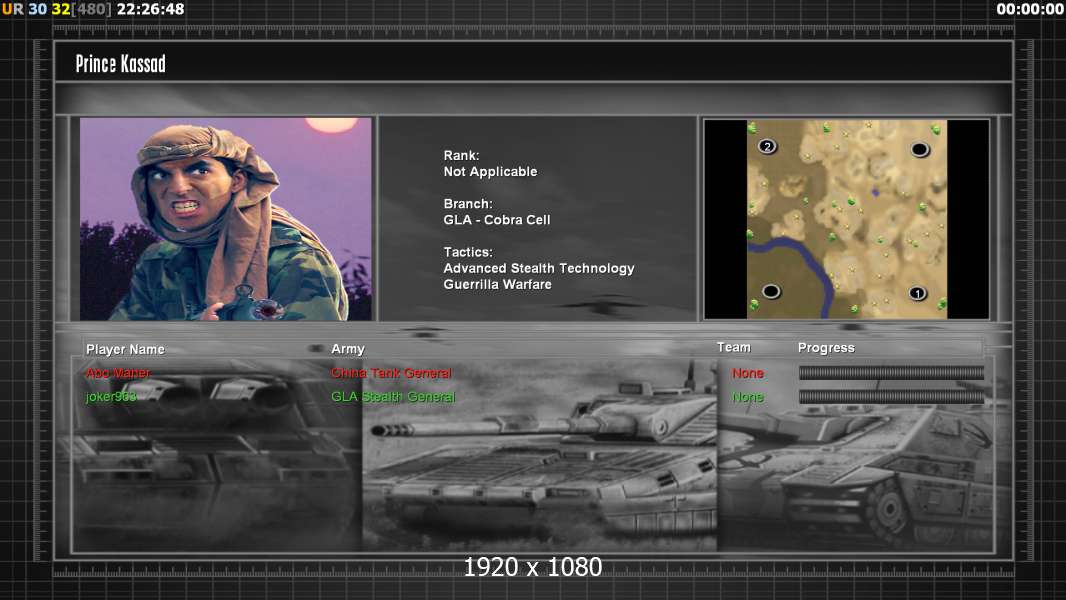1066x600 pixels.
Task: Click the 'Rank:' label
Action: (x=462, y=156)
